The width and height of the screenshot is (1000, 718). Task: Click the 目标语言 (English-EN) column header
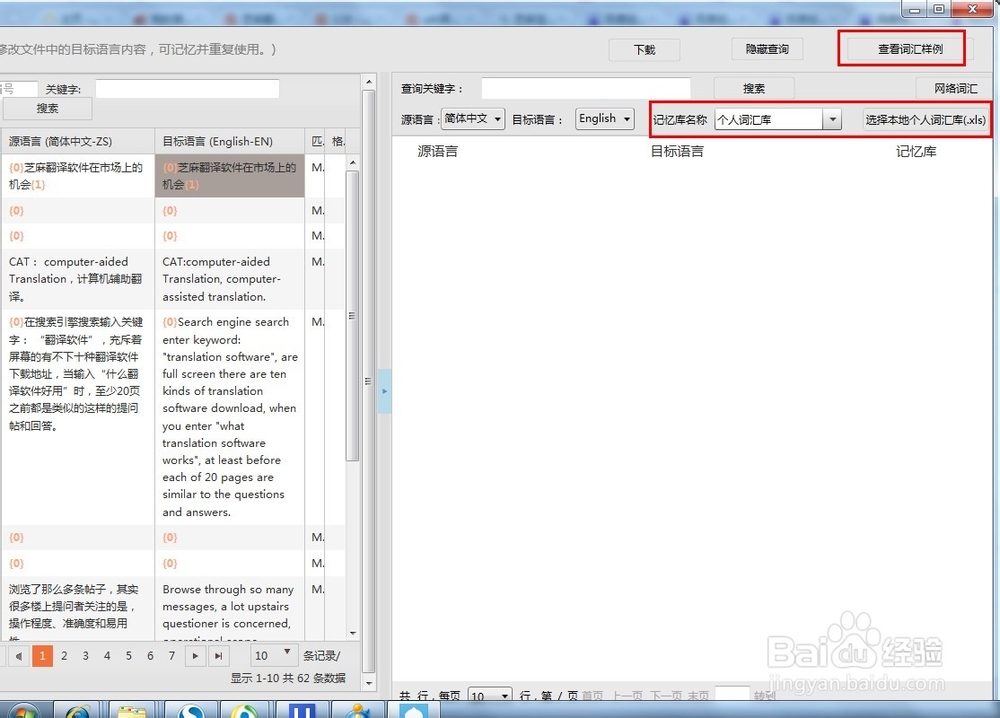click(230, 141)
